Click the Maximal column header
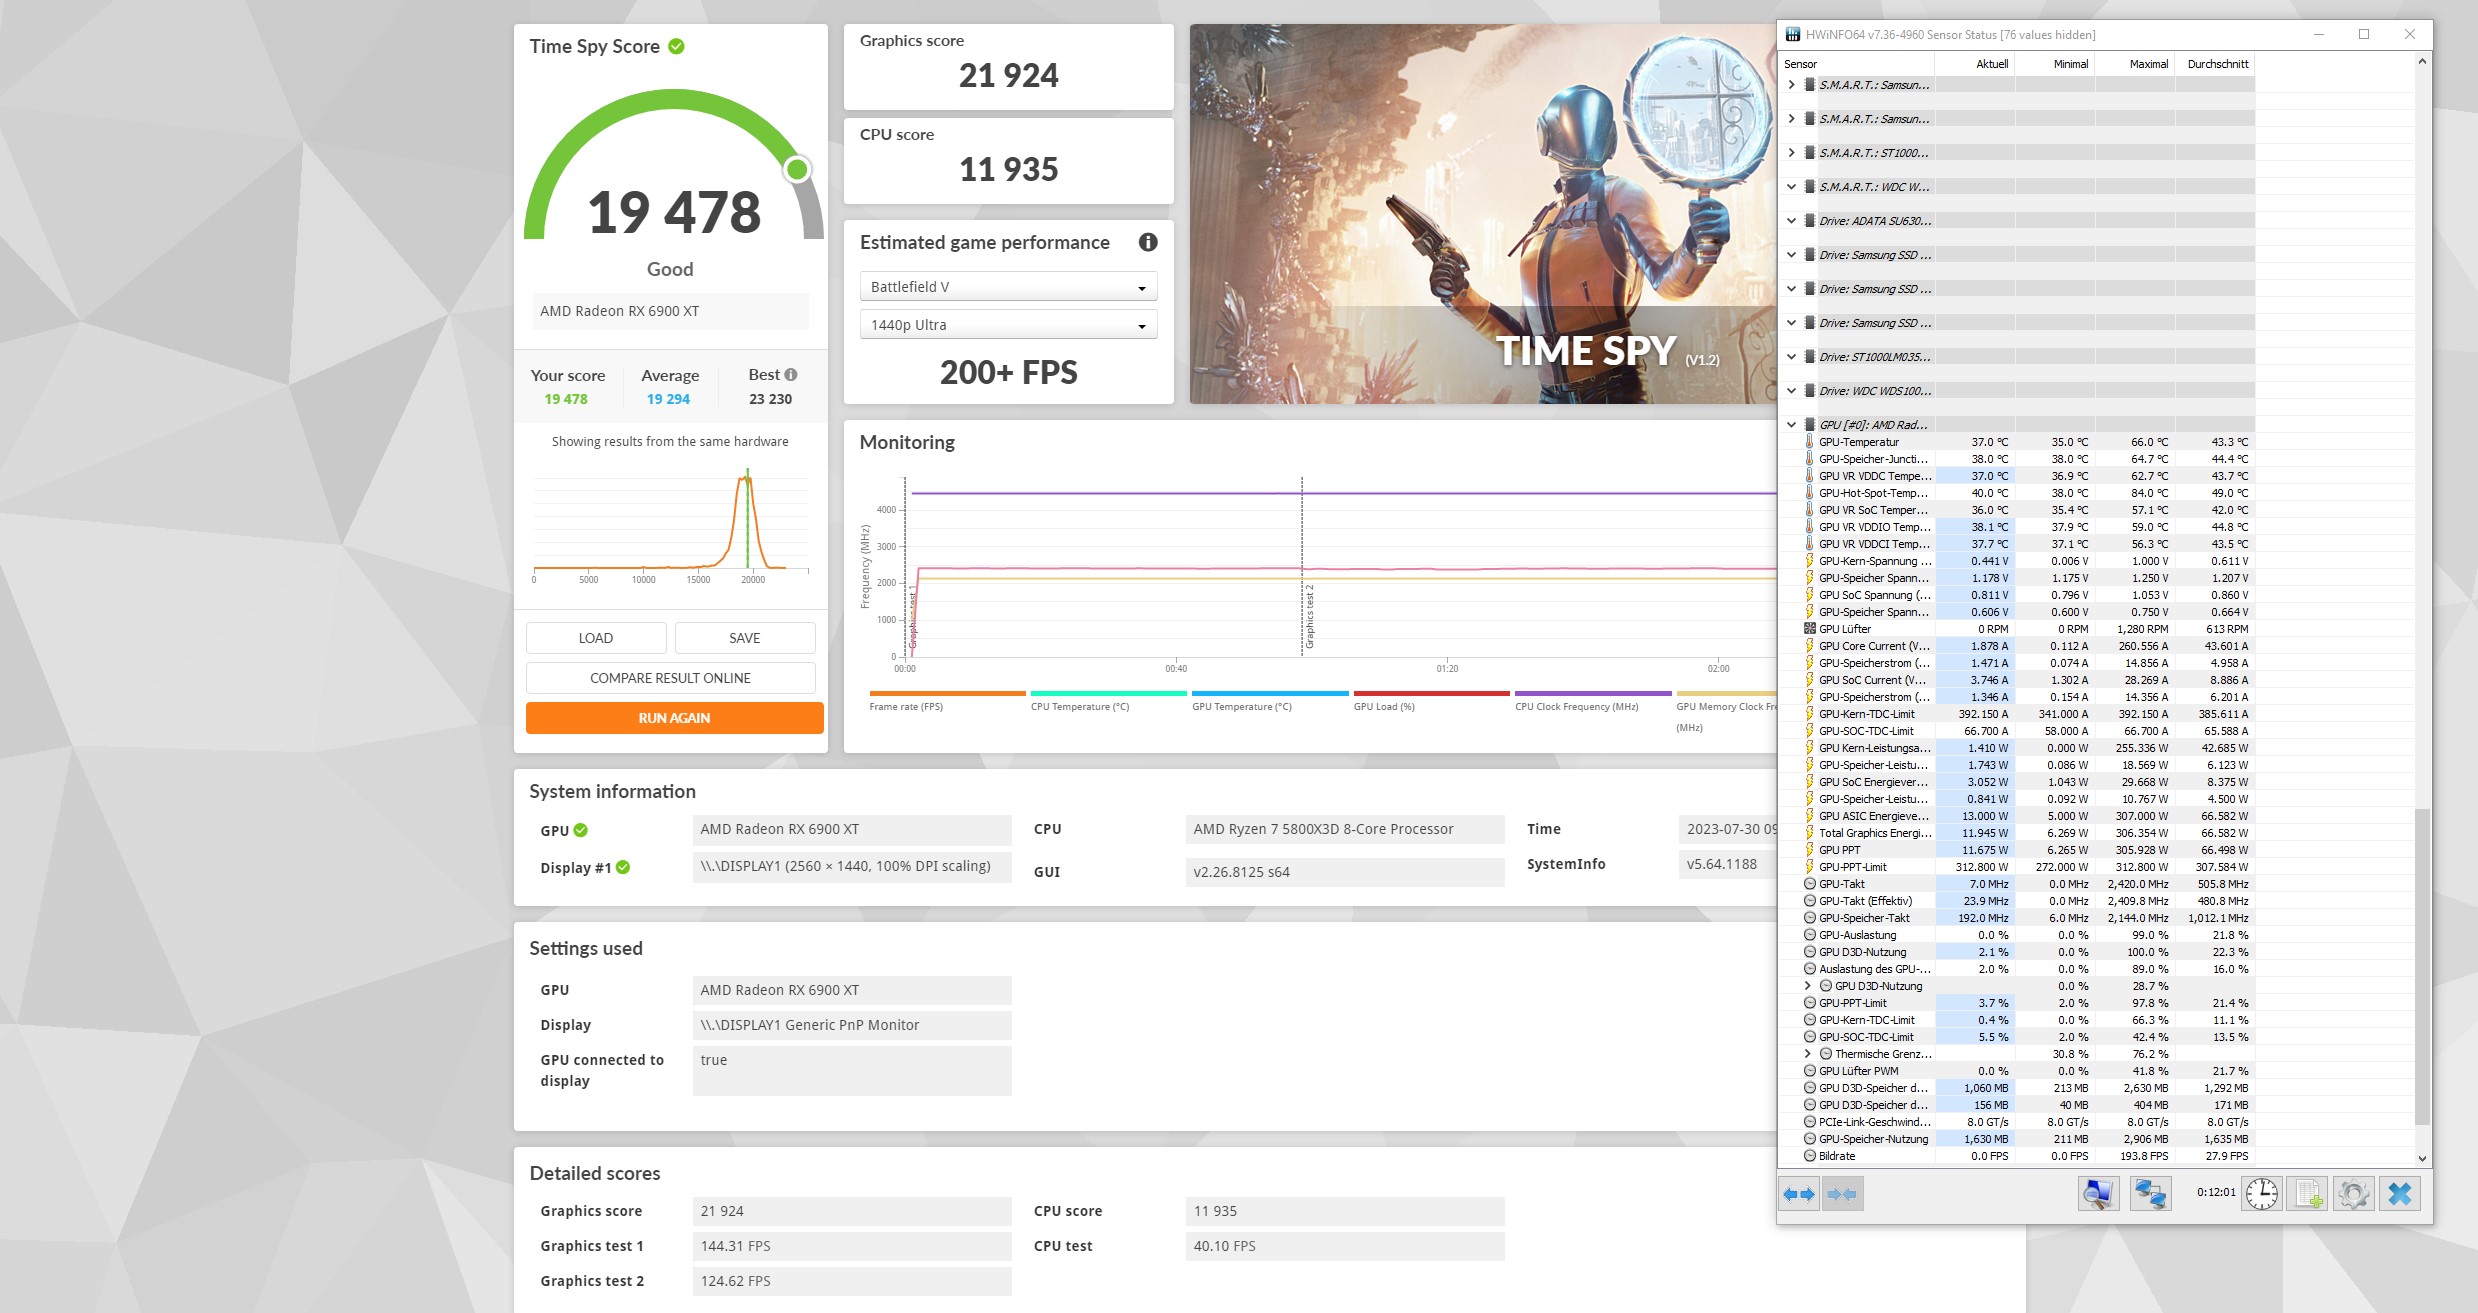Viewport: 2478px width, 1313px height. (x=2134, y=64)
